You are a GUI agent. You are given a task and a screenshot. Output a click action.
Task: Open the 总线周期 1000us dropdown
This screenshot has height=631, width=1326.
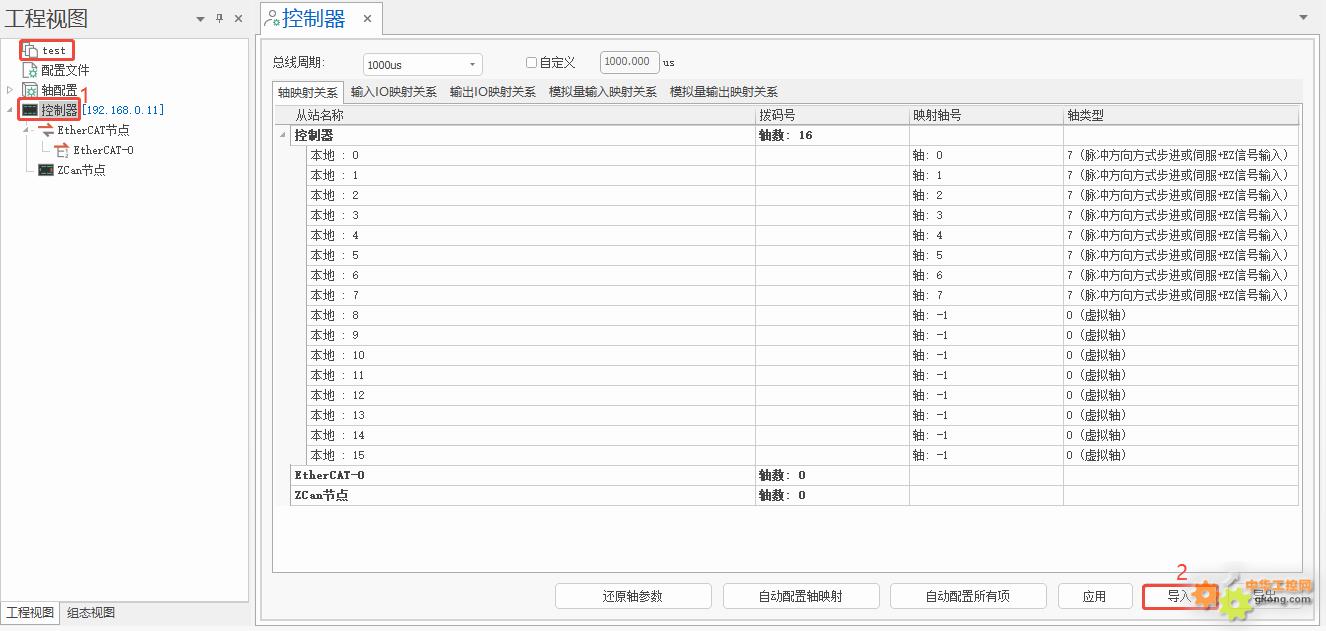(472, 65)
